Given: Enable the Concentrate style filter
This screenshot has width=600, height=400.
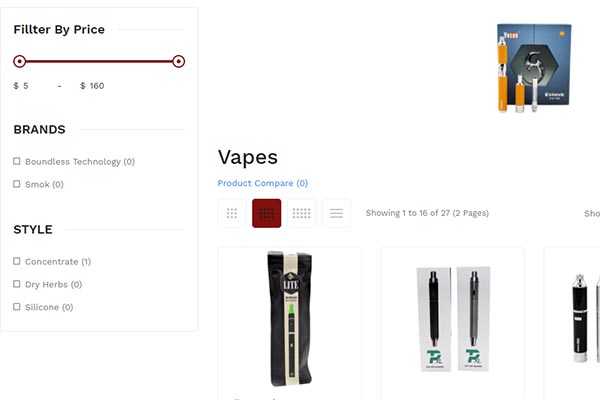Looking at the screenshot, I should click(x=16, y=261).
